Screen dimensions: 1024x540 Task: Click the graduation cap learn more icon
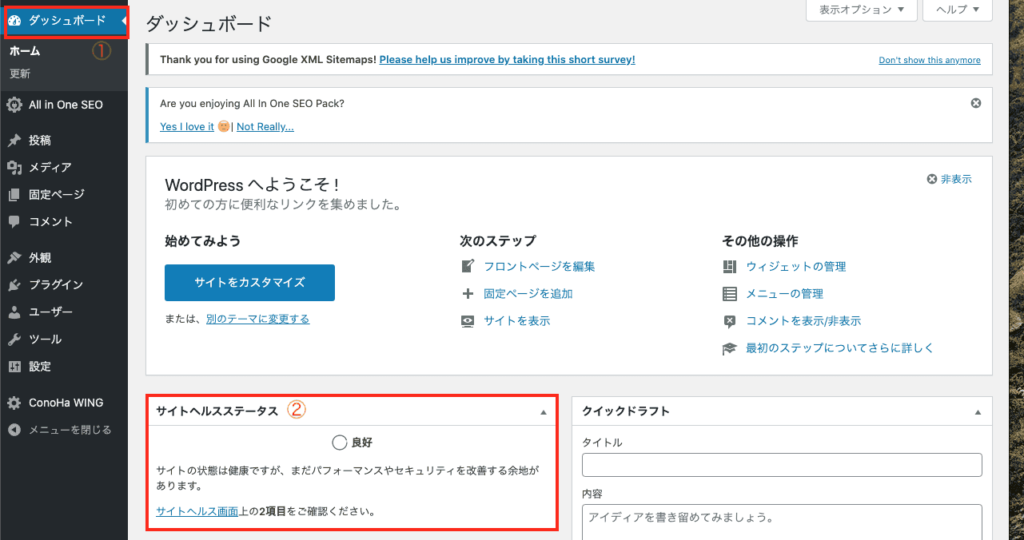[x=729, y=349]
